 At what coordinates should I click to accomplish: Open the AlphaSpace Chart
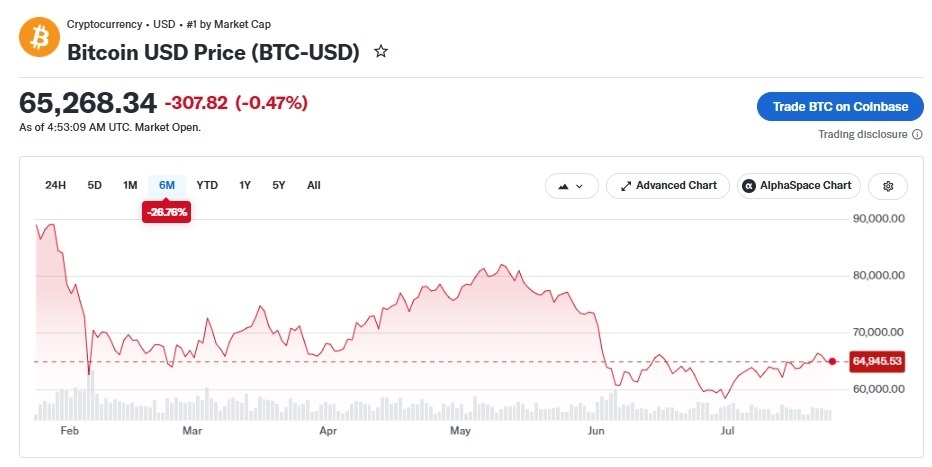pos(798,186)
